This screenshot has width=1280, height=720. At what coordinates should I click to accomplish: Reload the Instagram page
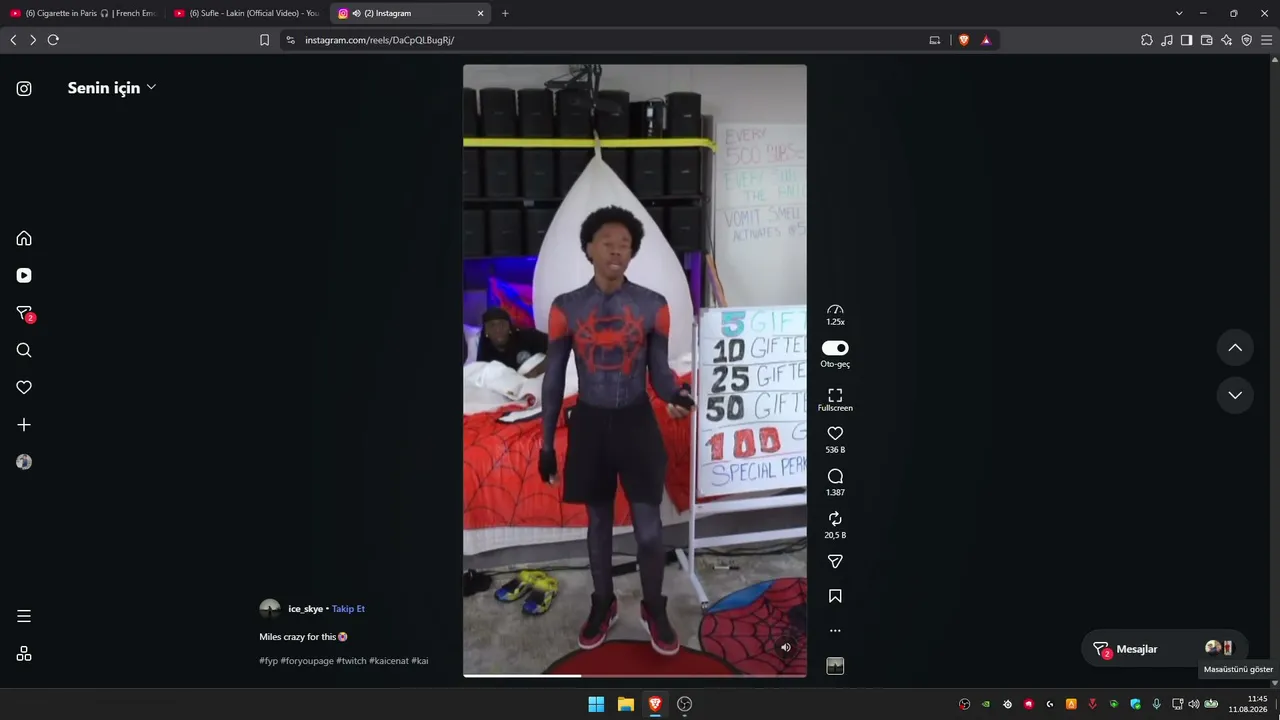click(53, 40)
